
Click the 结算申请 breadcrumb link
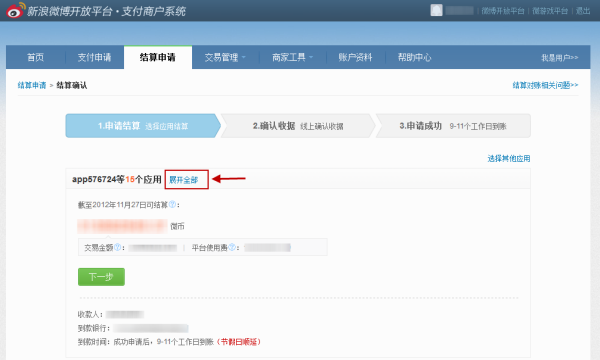click(x=32, y=85)
